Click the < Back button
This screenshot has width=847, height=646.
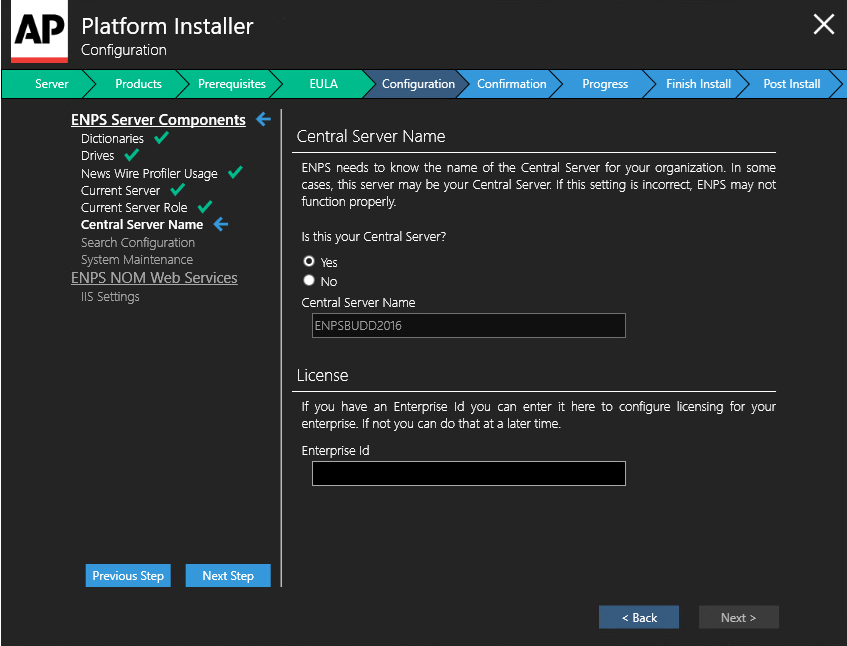click(x=639, y=617)
